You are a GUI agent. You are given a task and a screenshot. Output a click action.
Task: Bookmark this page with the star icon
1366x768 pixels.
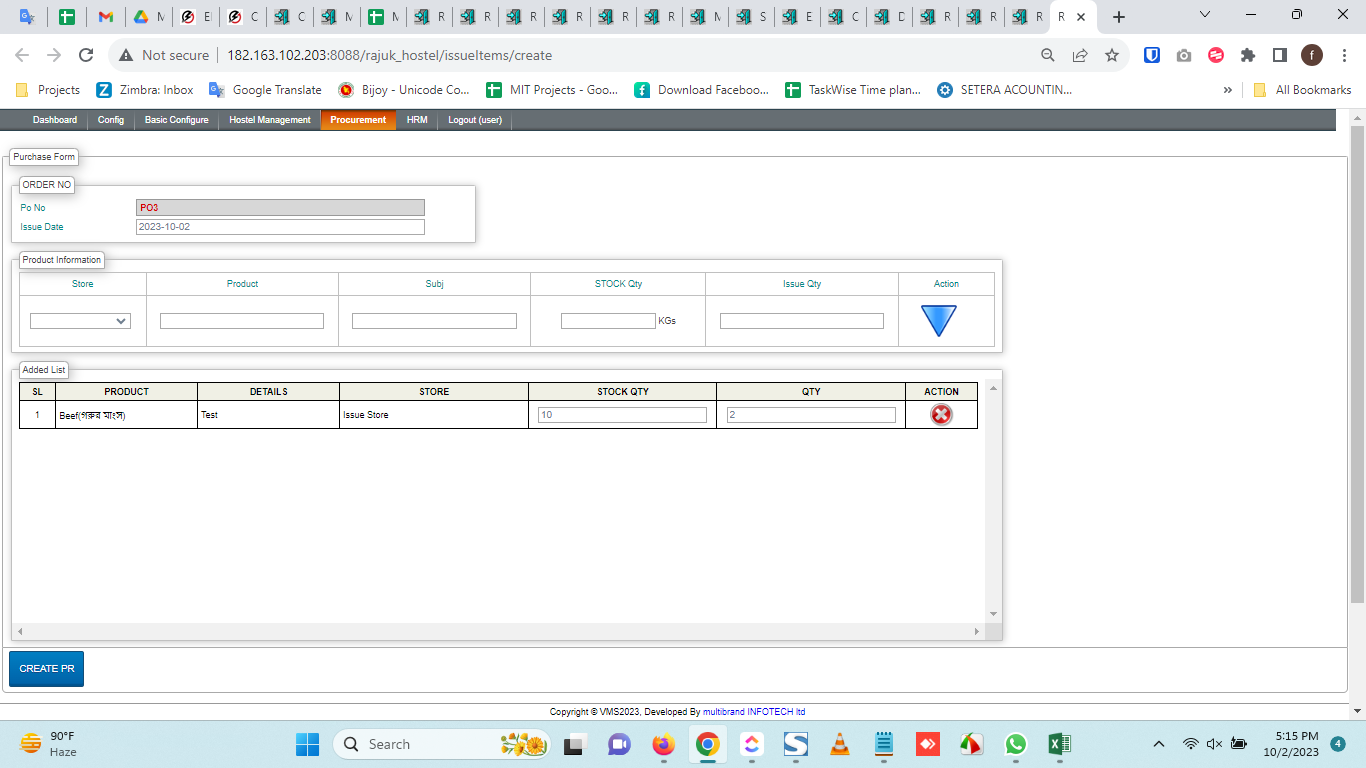click(x=1111, y=55)
